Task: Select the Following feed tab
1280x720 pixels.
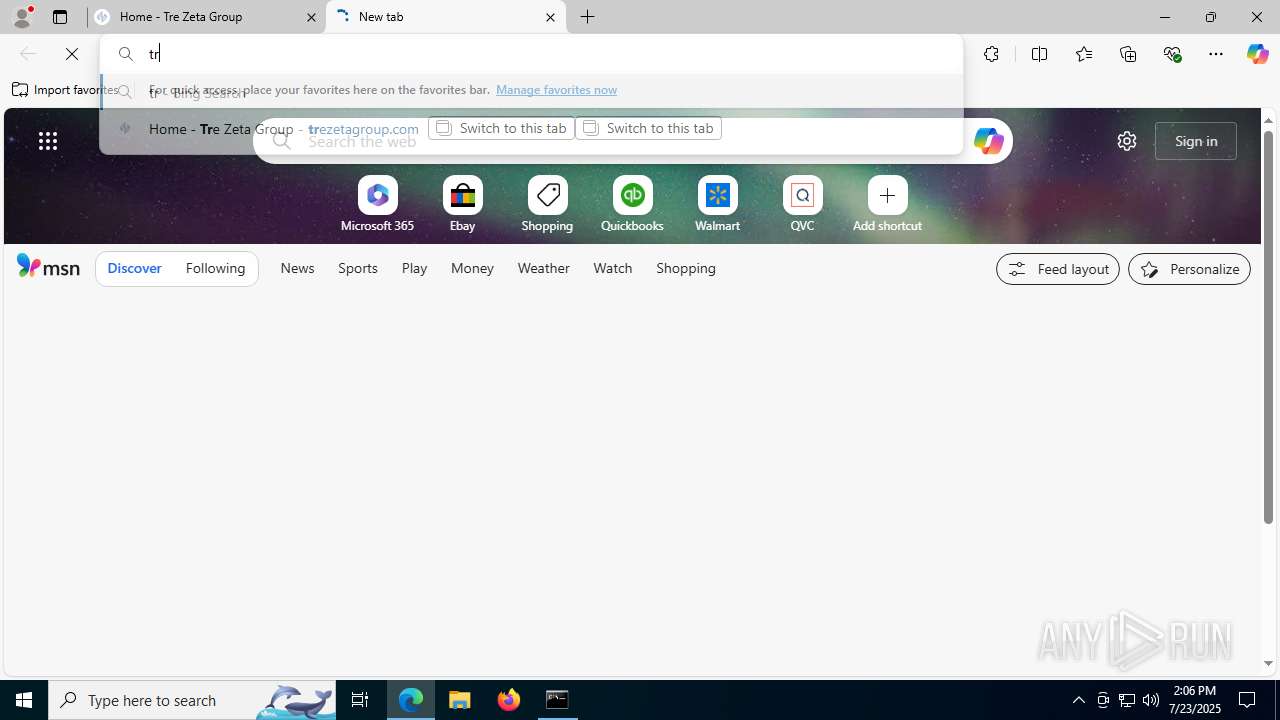Action: (x=215, y=269)
